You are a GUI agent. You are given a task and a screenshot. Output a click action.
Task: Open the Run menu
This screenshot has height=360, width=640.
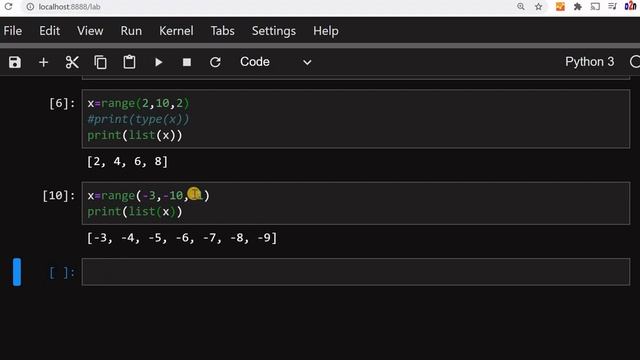[131, 31]
